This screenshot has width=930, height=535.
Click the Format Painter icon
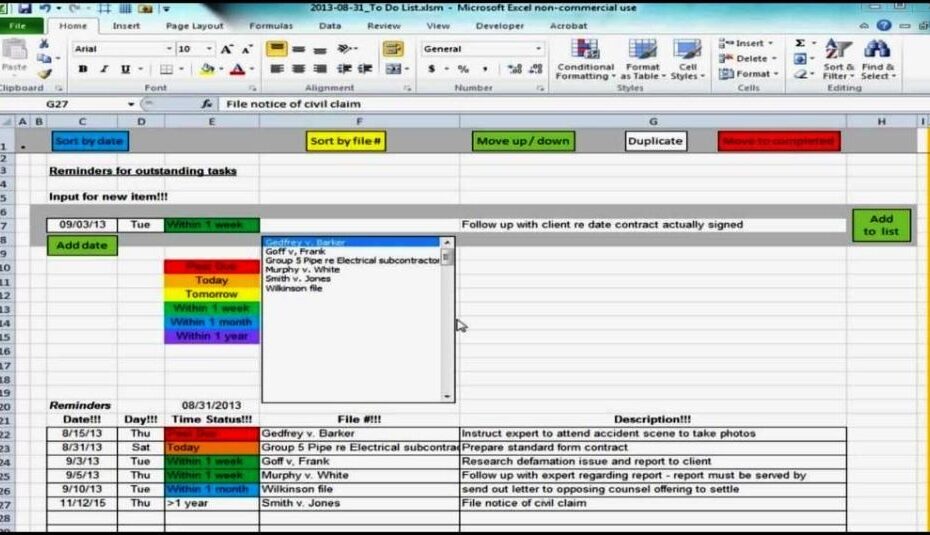44,74
